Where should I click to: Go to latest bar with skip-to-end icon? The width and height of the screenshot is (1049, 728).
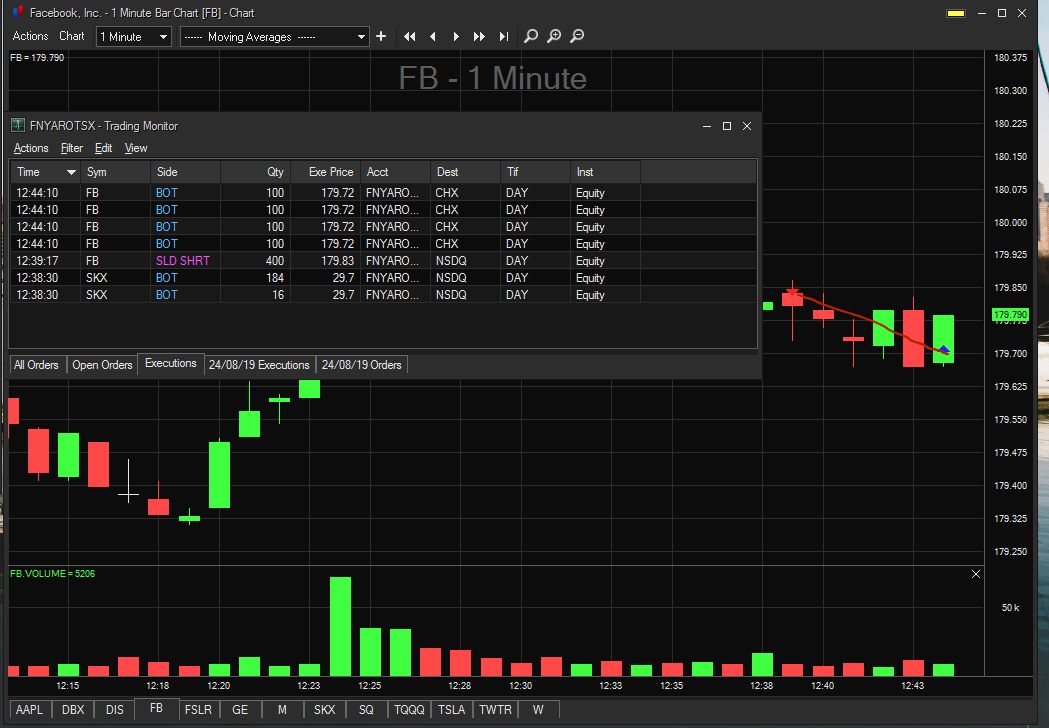pyautogui.click(x=504, y=36)
